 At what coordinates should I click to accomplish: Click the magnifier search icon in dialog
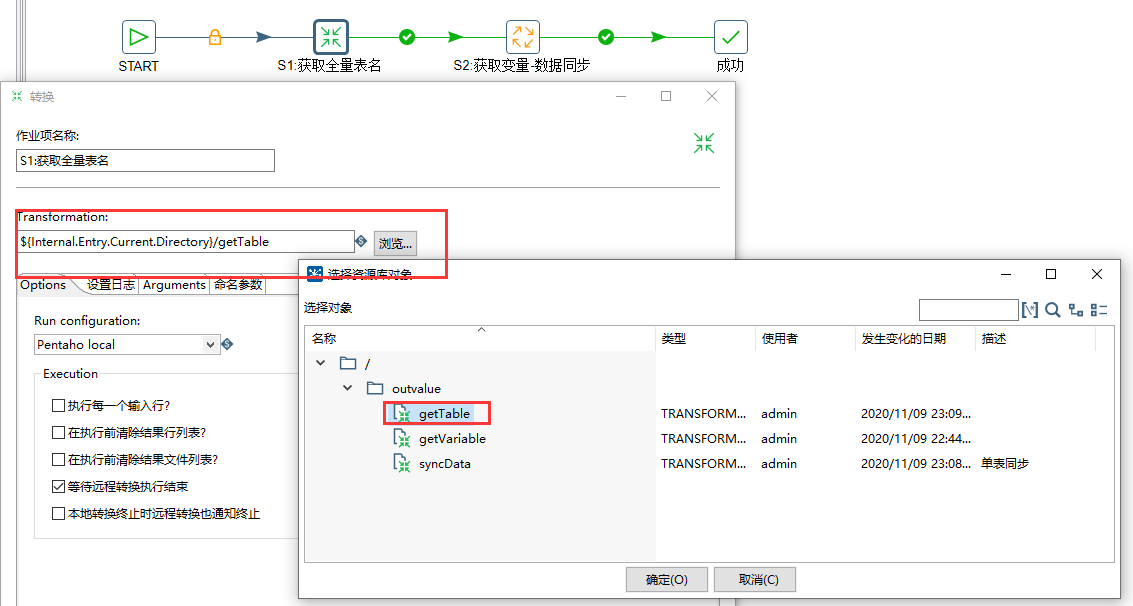point(1053,309)
